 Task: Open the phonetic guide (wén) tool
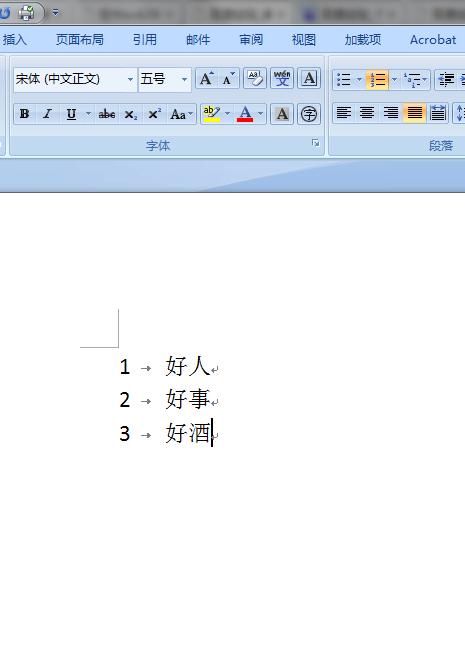[x=282, y=78]
